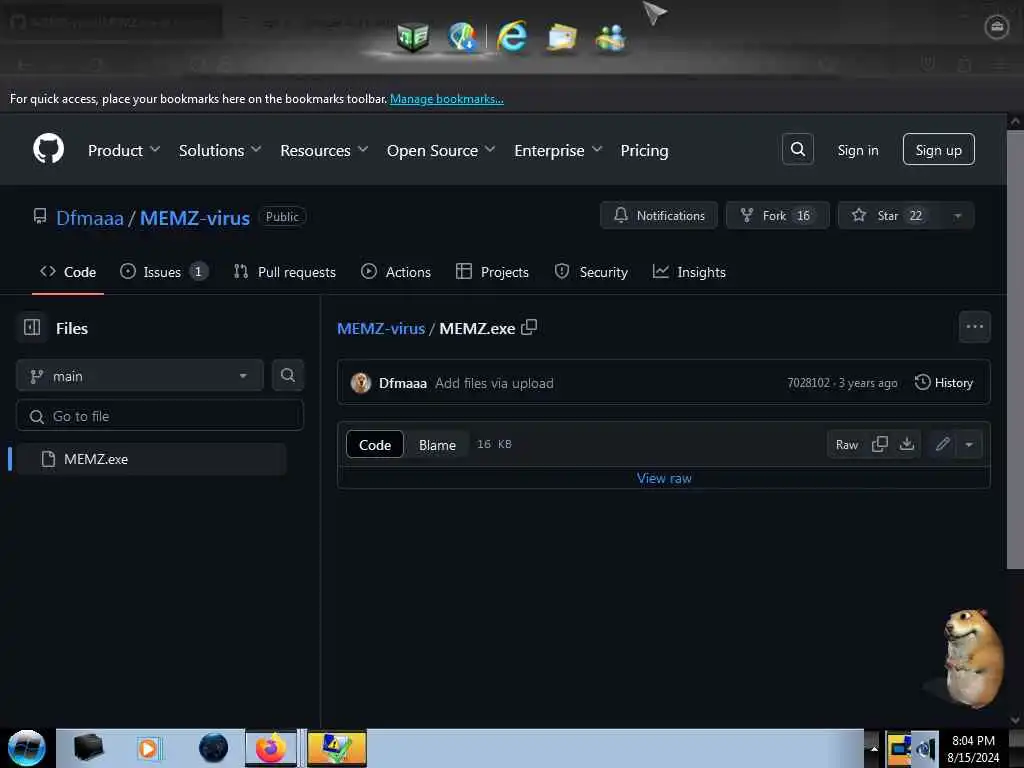Click the people messenger icon in the floating dock
1024x768 pixels.
click(x=611, y=37)
